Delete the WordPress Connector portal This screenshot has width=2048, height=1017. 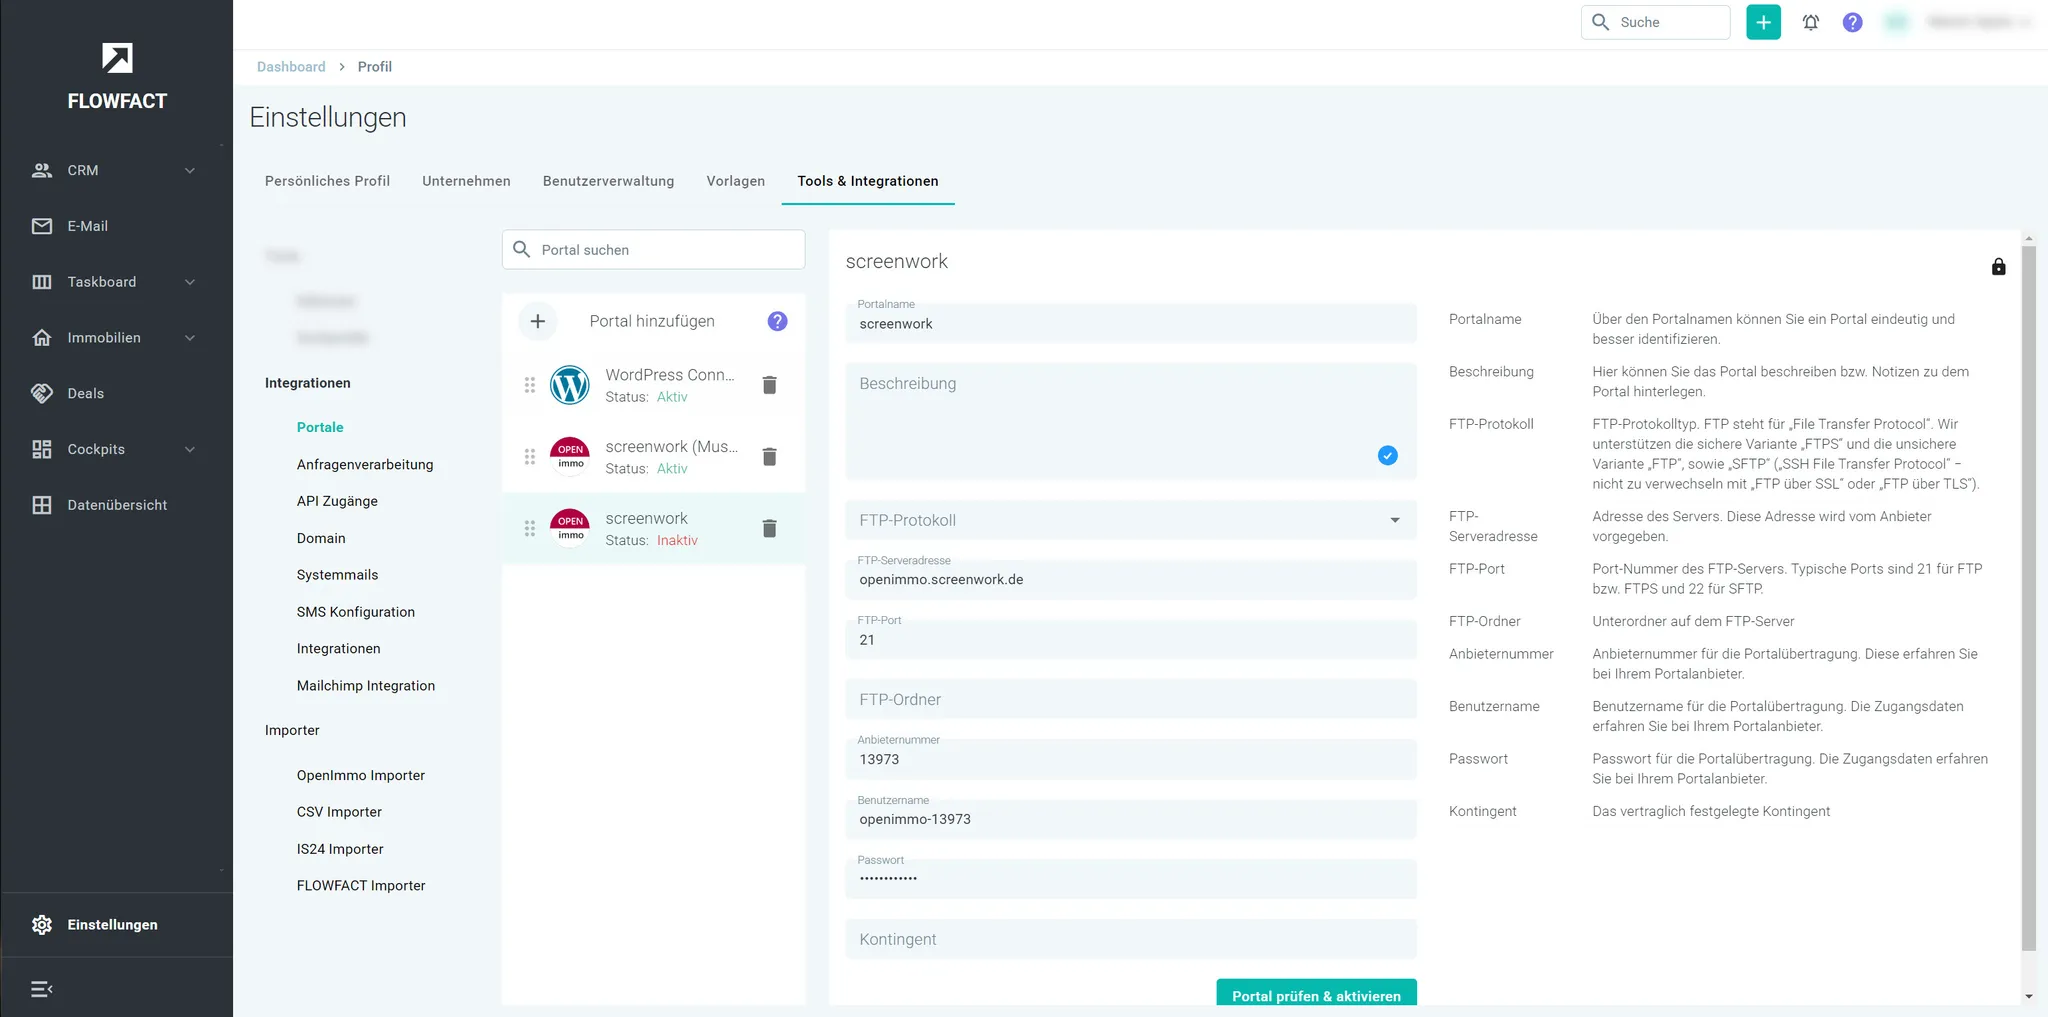(770, 385)
